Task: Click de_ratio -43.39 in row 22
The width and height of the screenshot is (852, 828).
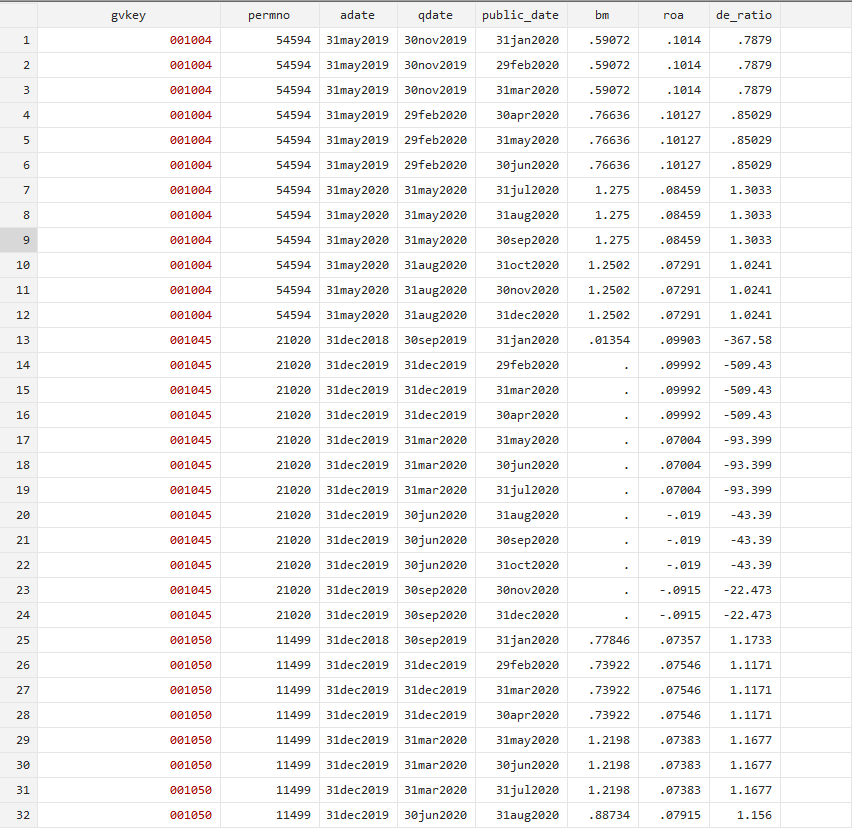Action: [x=744, y=565]
